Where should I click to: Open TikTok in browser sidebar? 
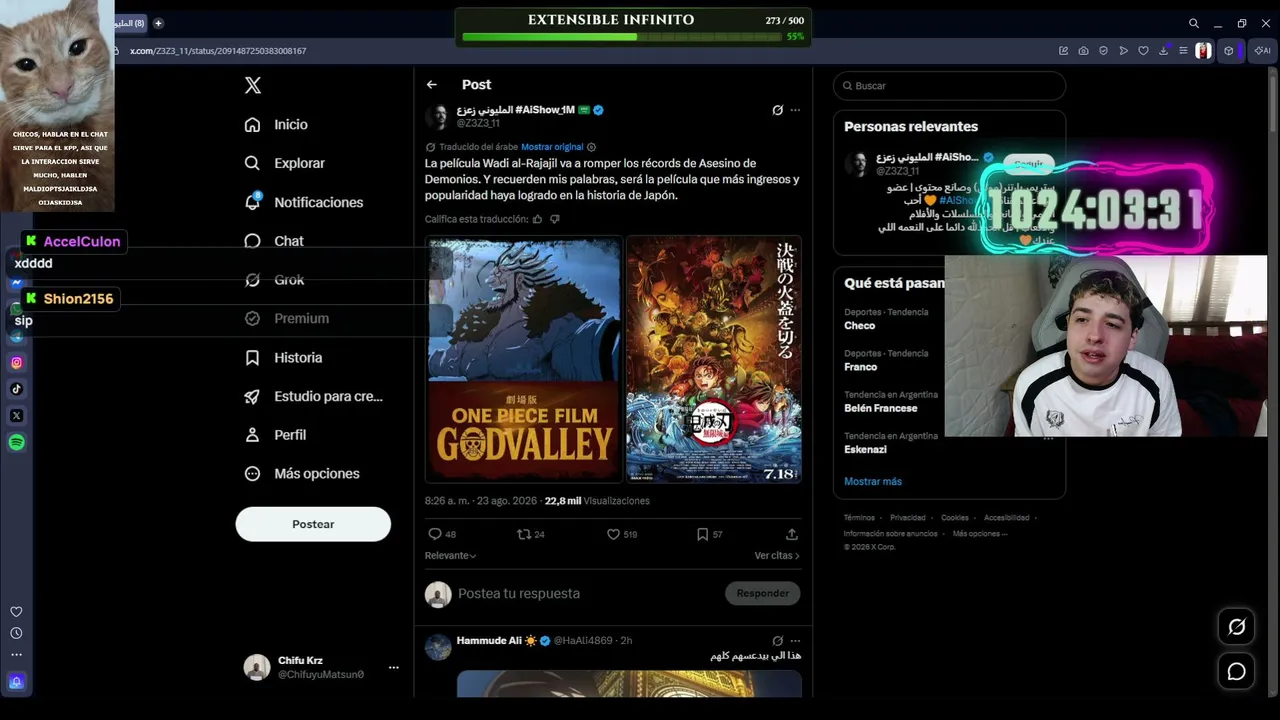pyautogui.click(x=16, y=389)
